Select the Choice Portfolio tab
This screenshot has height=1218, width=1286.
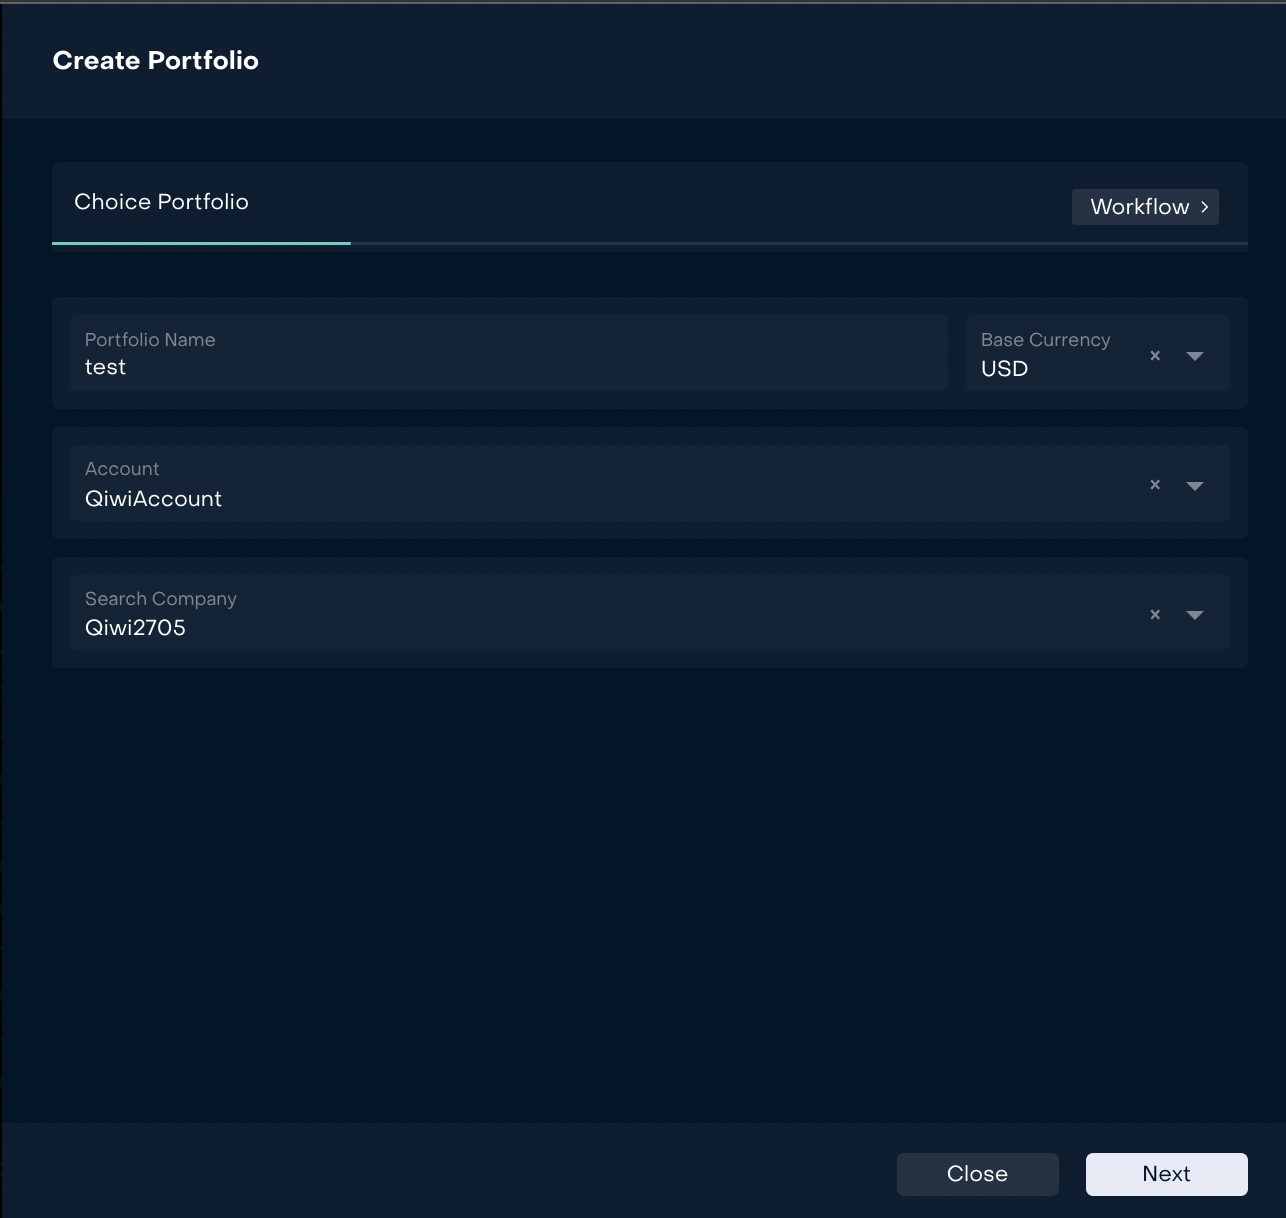162,202
